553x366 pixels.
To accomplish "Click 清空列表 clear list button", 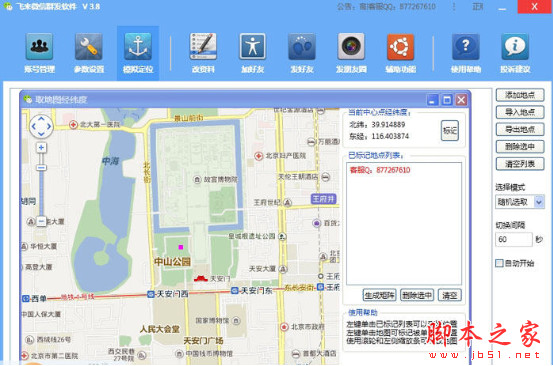I will tap(520, 164).
